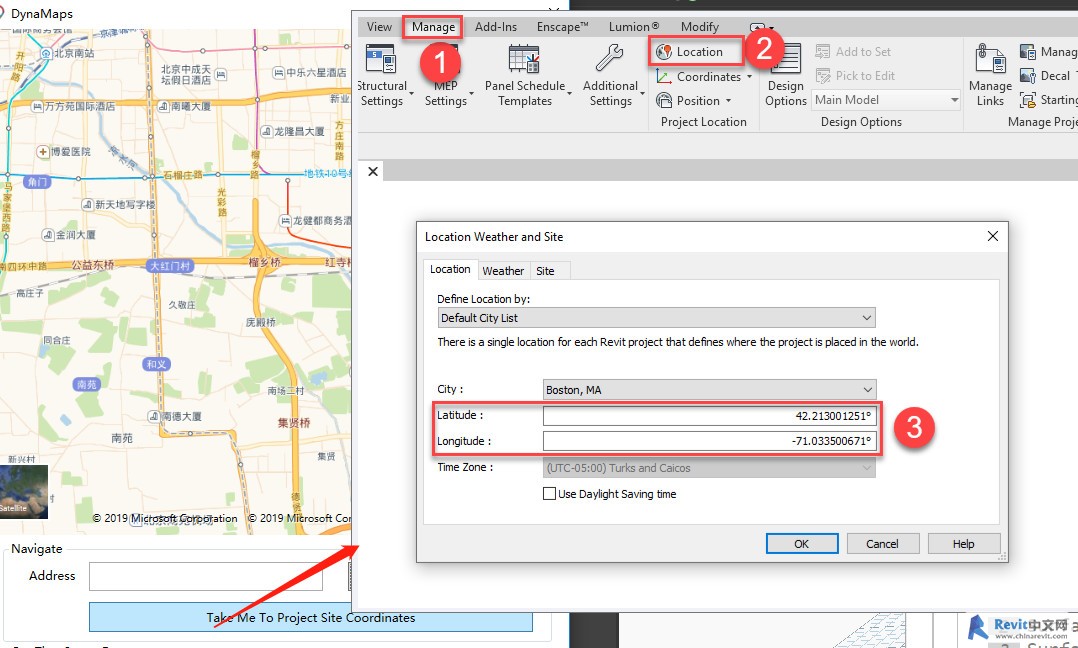Image resolution: width=1078 pixels, height=648 pixels.
Task: Confirm dialog with OK button
Action: [x=802, y=544]
